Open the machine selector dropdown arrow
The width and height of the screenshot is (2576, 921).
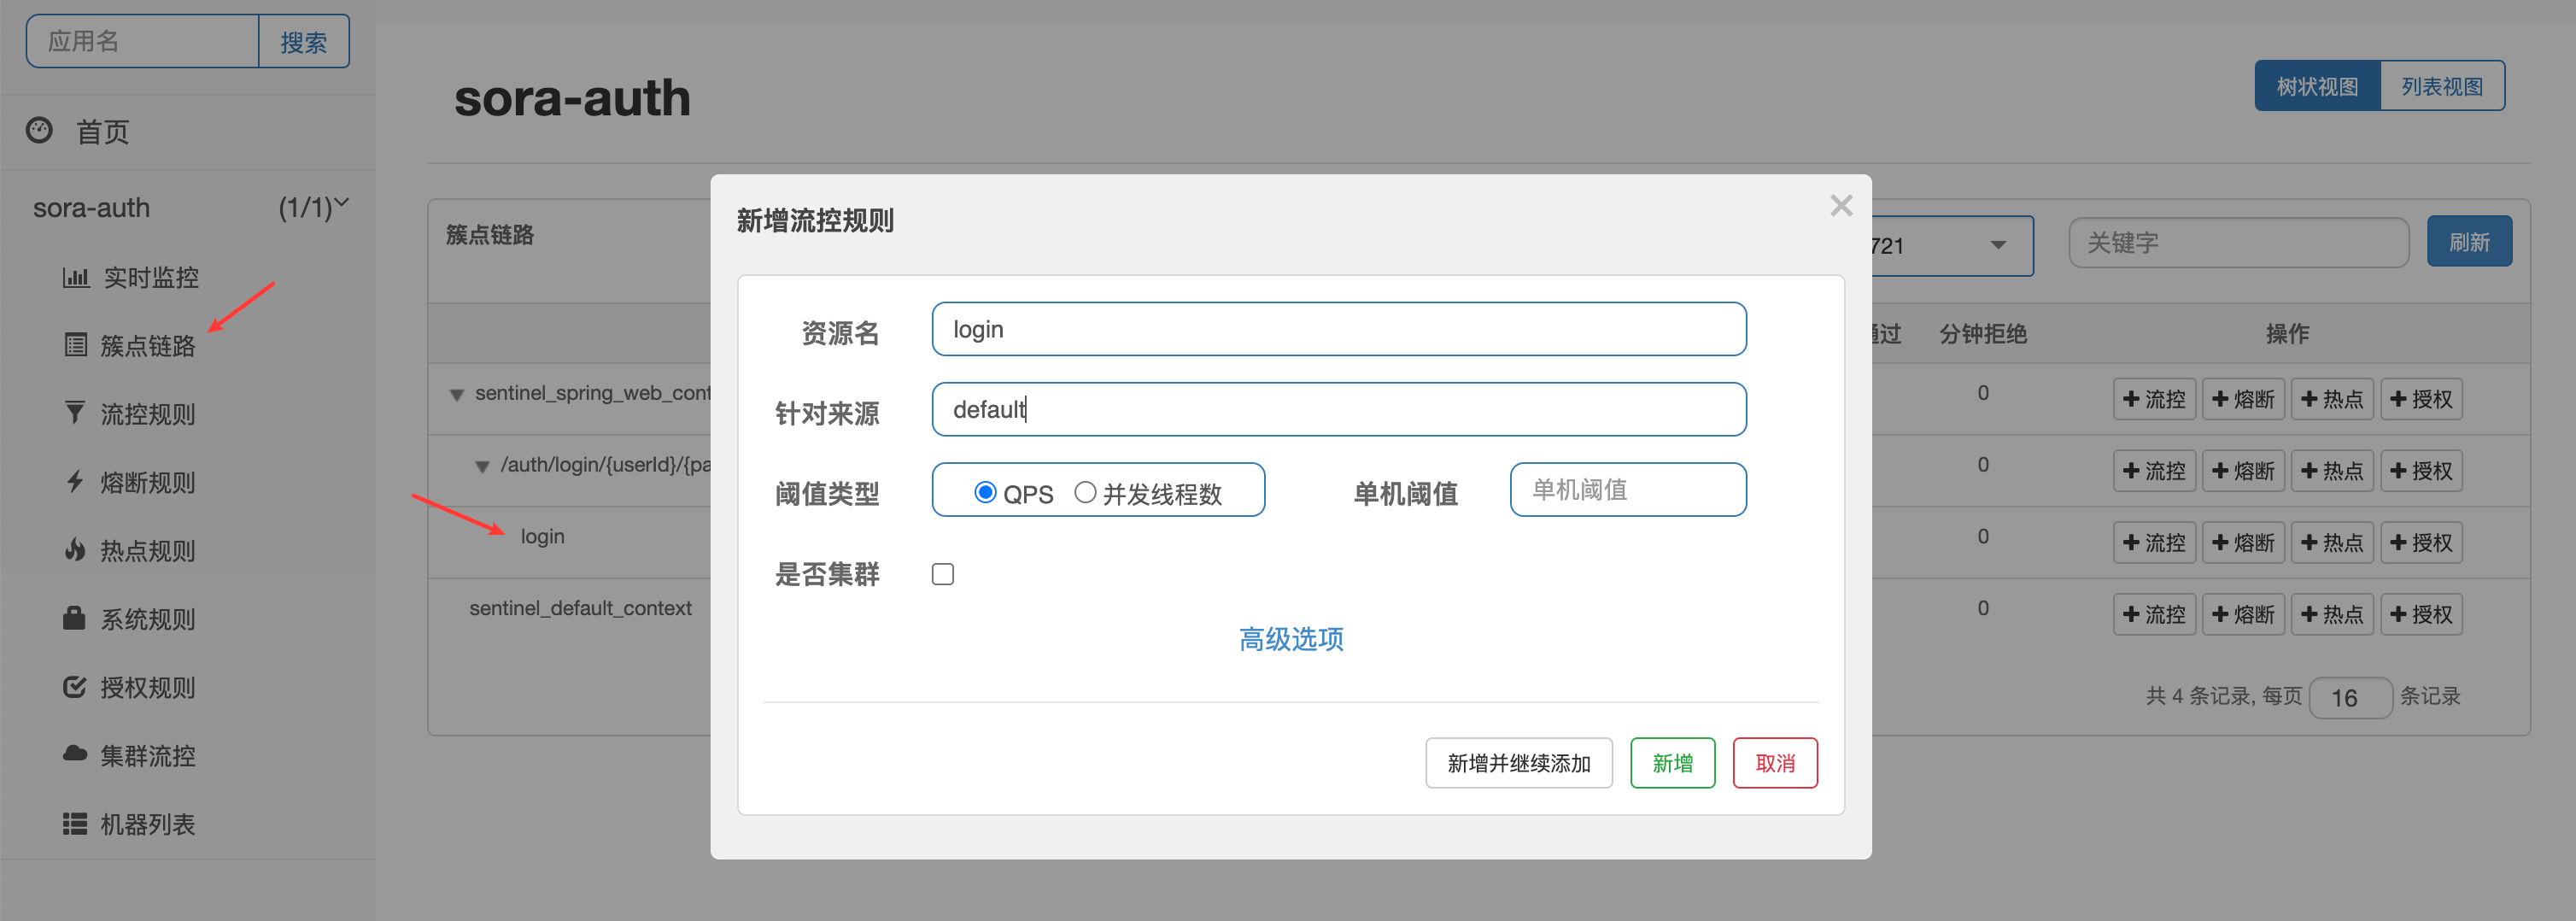(1998, 246)
